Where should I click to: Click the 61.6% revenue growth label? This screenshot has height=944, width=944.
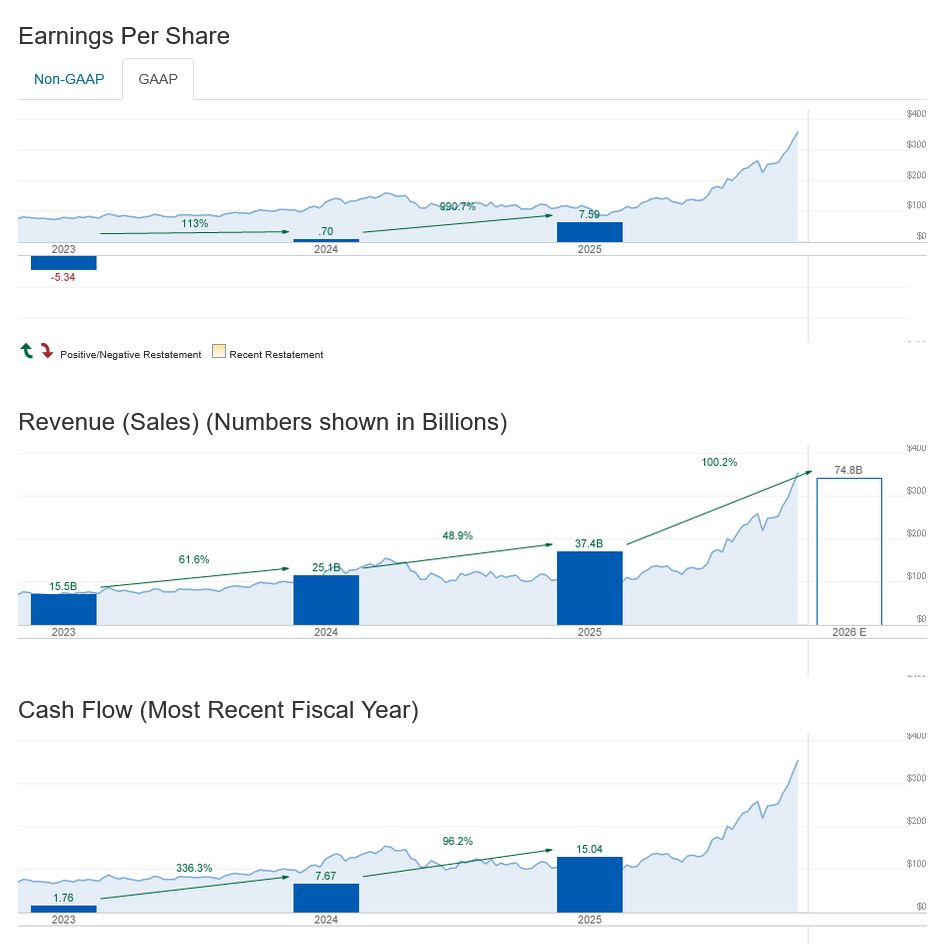point(194,559)
